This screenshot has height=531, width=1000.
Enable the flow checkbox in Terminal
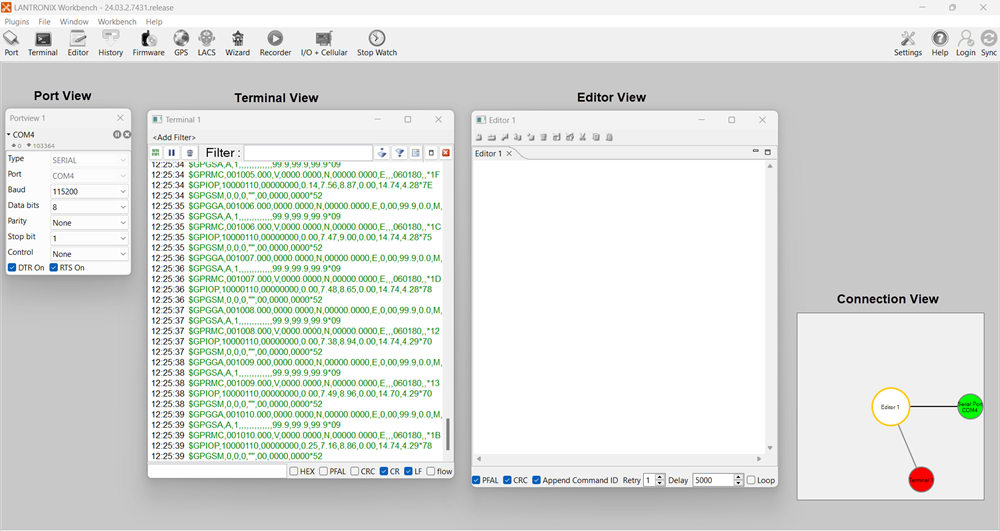[430, 472]
